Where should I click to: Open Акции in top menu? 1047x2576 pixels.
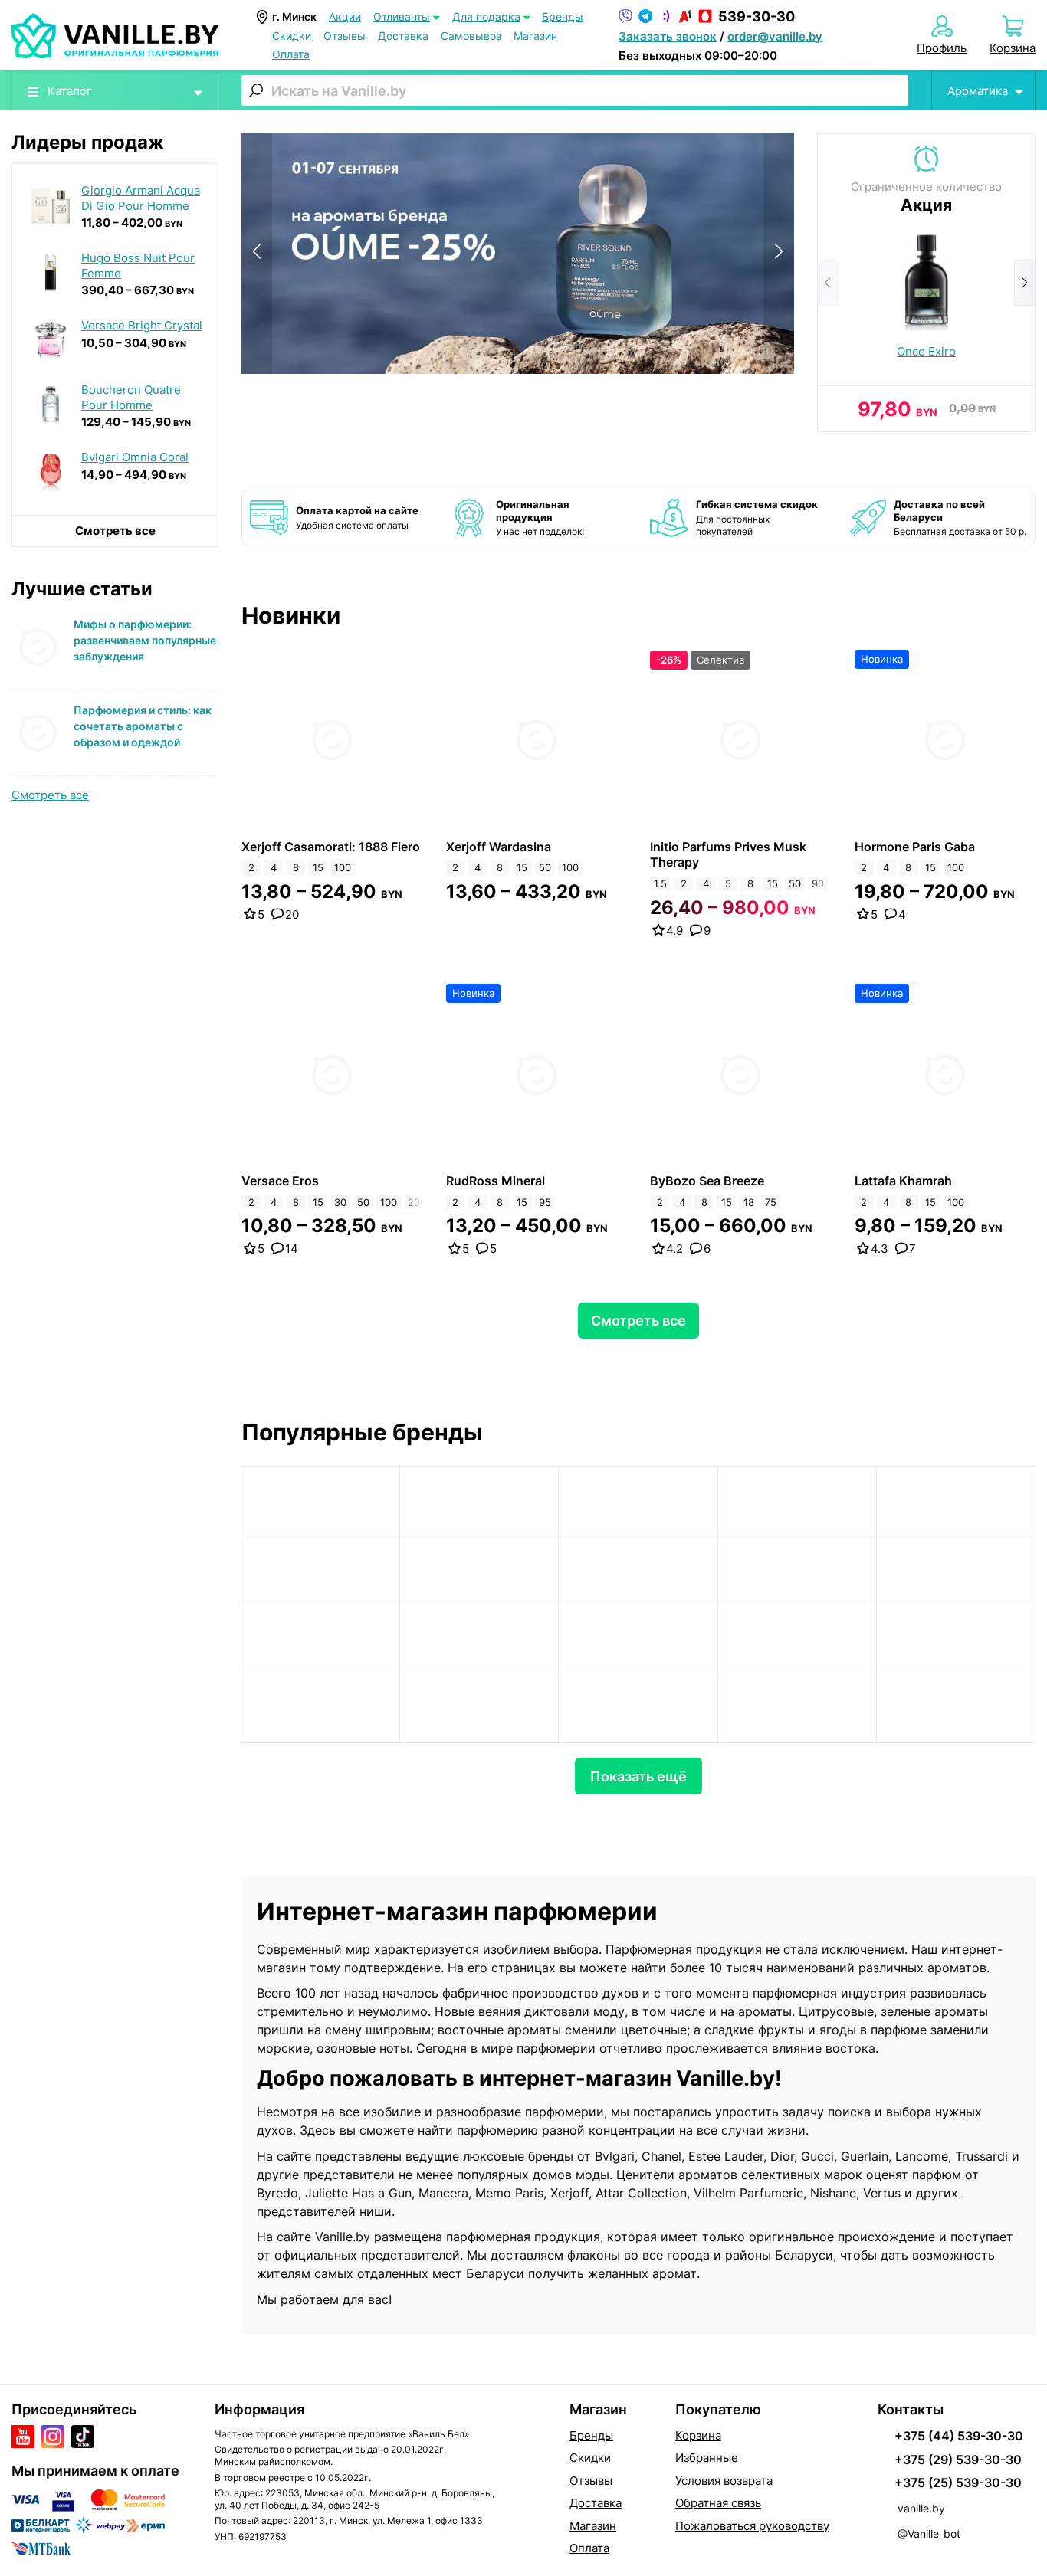click(x=345, y=17)
